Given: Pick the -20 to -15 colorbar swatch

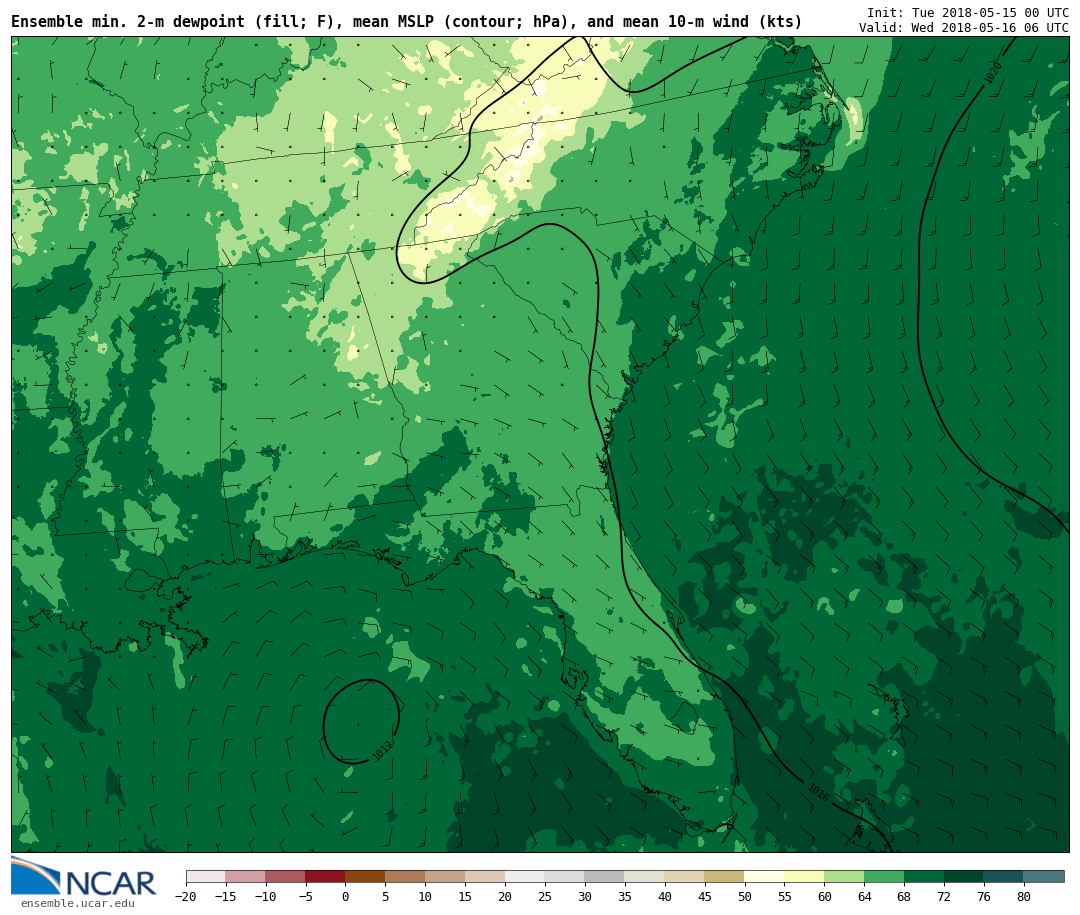Looking at the screenshot, I should 206,876.
